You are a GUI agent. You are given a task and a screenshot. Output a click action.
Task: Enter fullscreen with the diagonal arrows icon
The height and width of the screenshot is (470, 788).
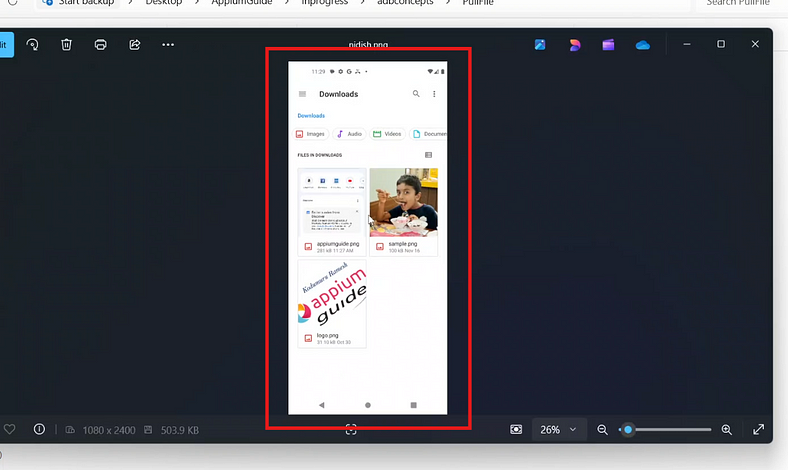(x=758, y=430)
